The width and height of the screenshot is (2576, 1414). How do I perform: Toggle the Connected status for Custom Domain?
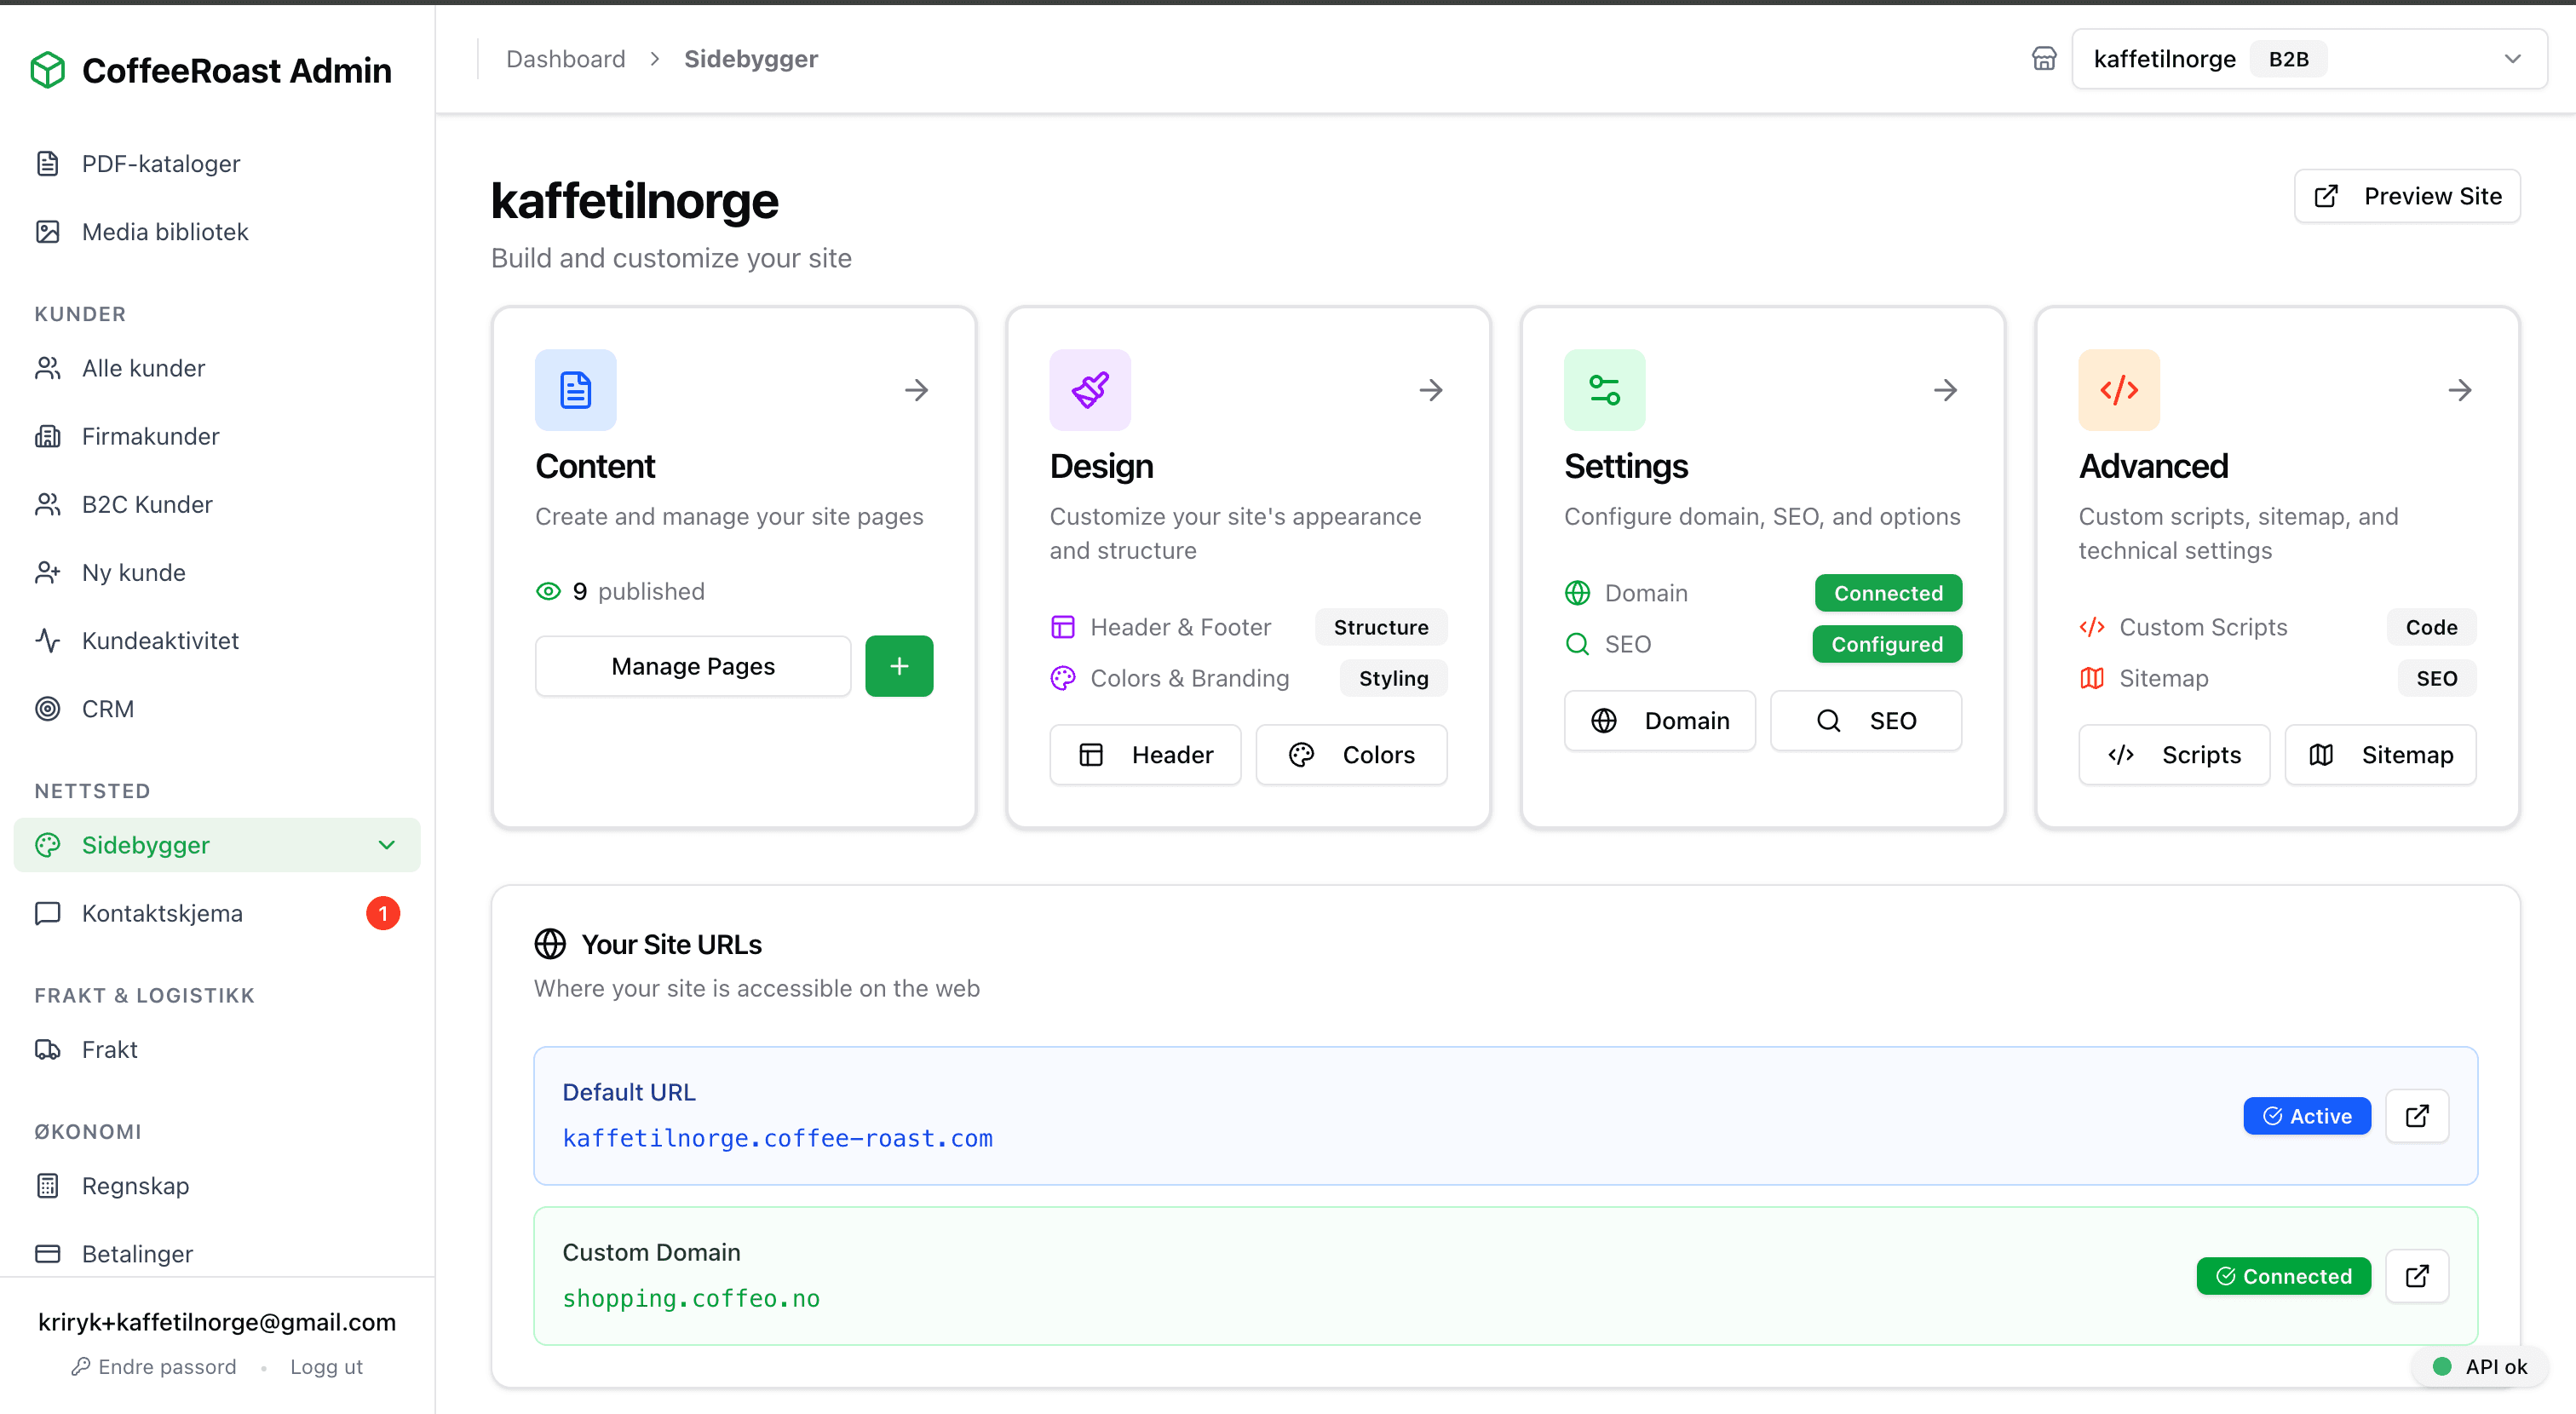pyautogui.click(x=2283, y=1276)
